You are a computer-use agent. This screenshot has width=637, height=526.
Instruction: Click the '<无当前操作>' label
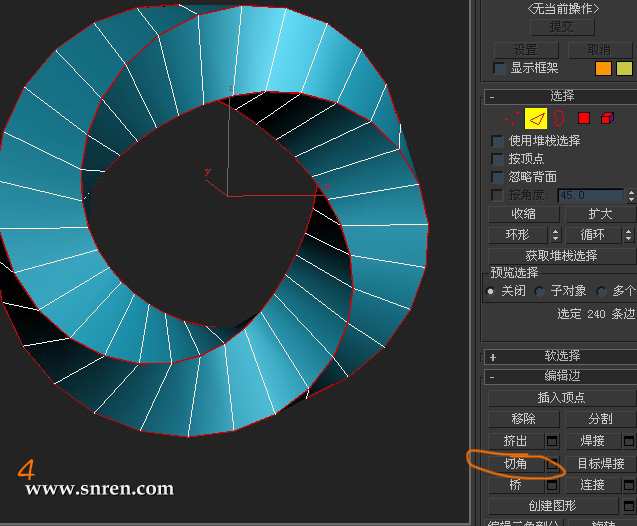[x=563, y=9]
